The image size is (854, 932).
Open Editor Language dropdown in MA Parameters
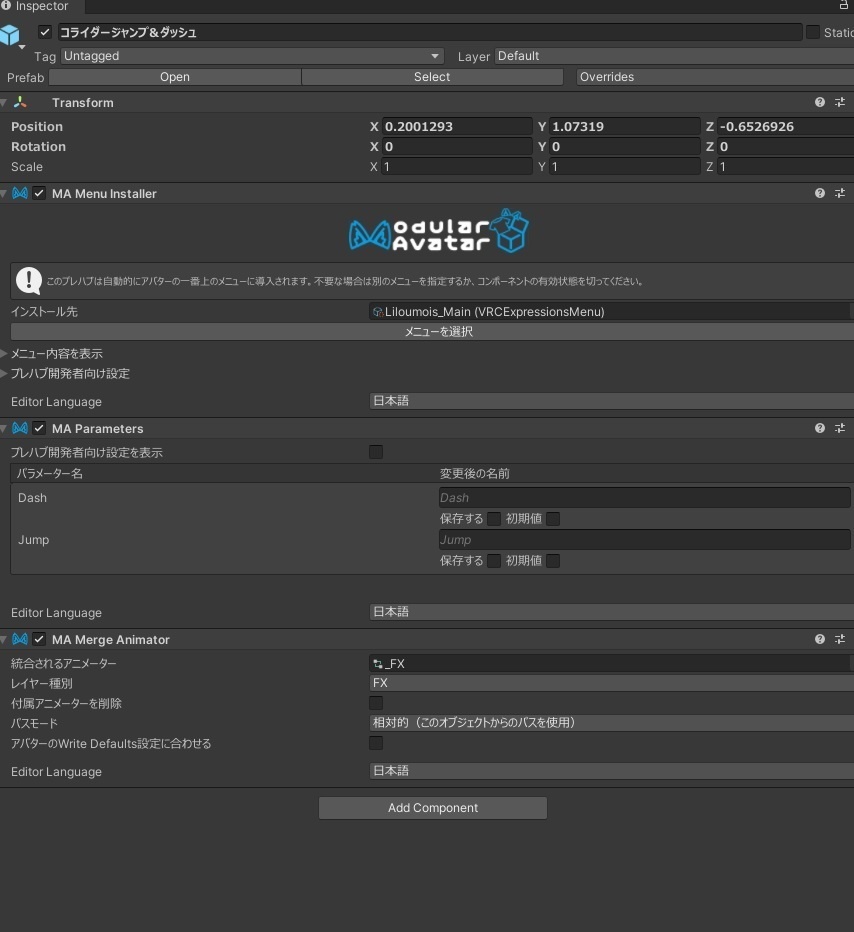(x=612, y=612)
